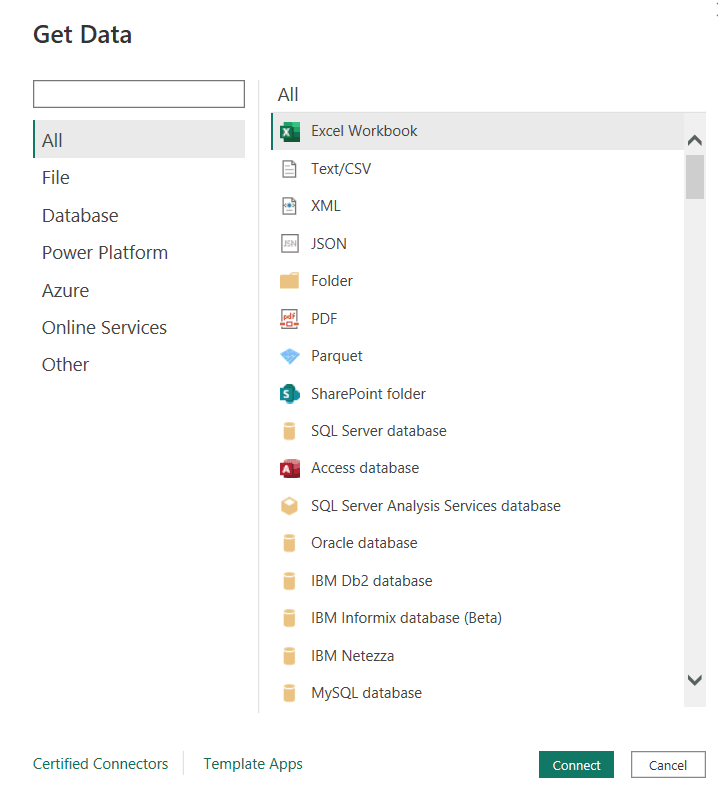Select the Text/CSV text label

point(341,169)
